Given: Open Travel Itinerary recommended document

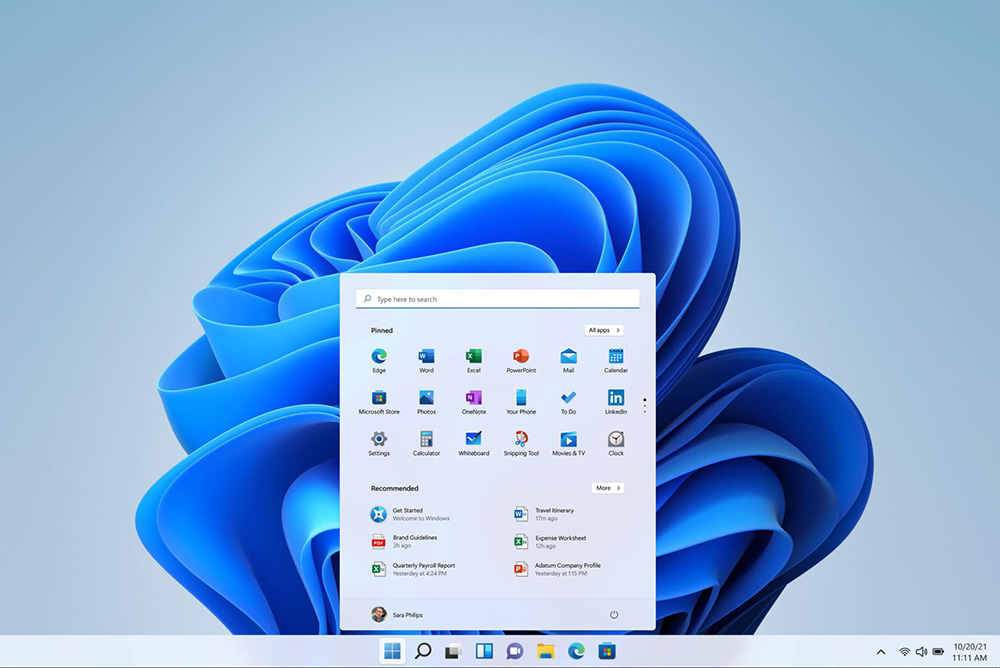Looking at the screenshot, I should click(553, 514).
